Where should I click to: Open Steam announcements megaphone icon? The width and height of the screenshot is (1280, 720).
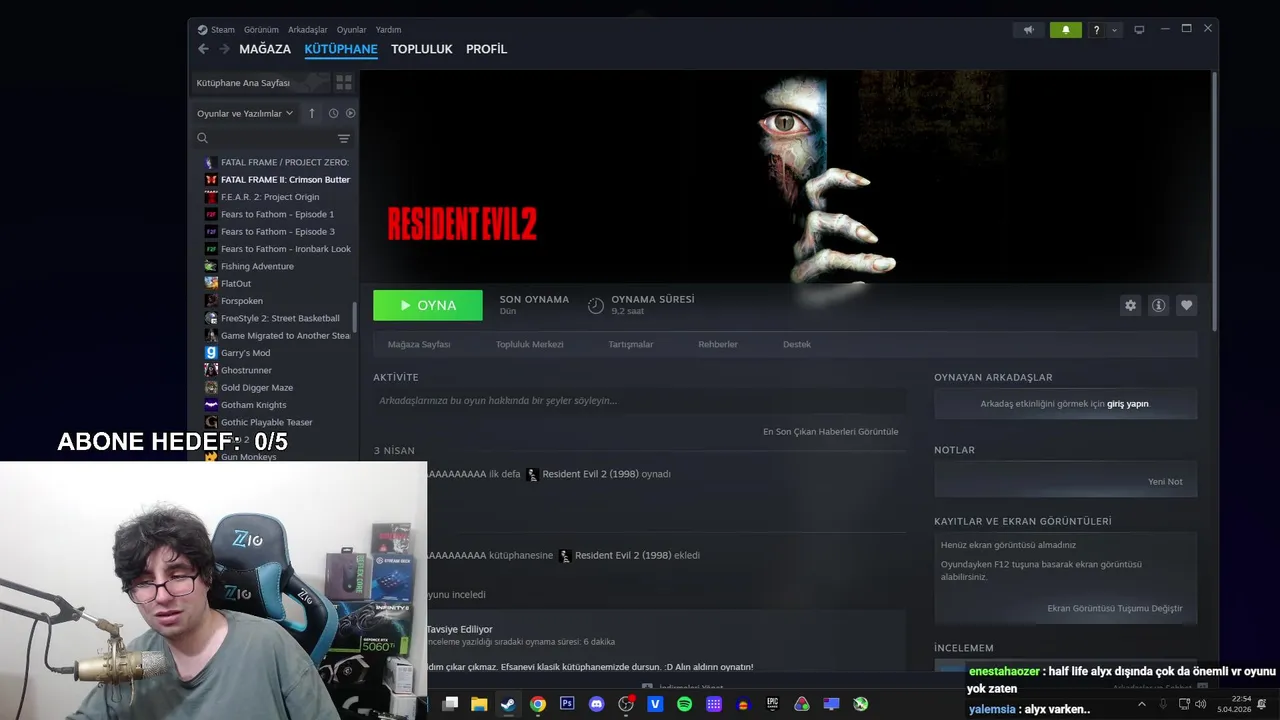pyautogui.click(x=1028, y=30)
